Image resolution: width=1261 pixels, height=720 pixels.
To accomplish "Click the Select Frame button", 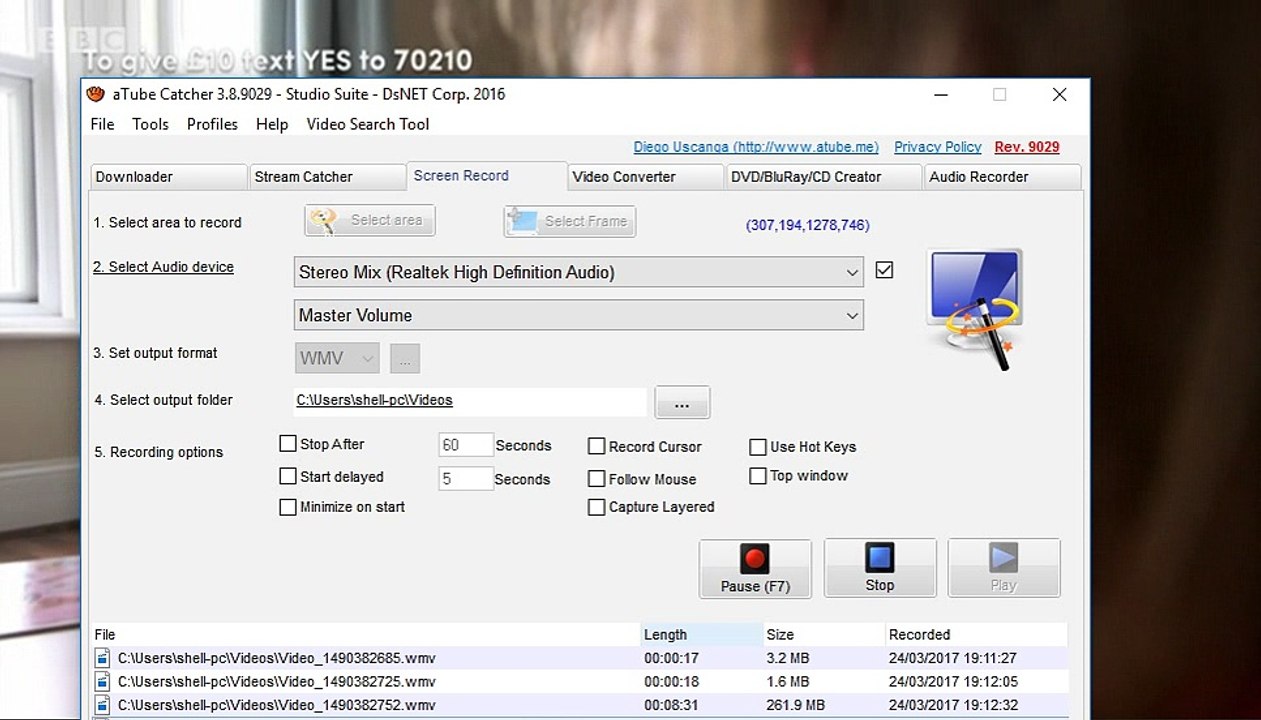I will pyautogui.click(x=570, y=221).
